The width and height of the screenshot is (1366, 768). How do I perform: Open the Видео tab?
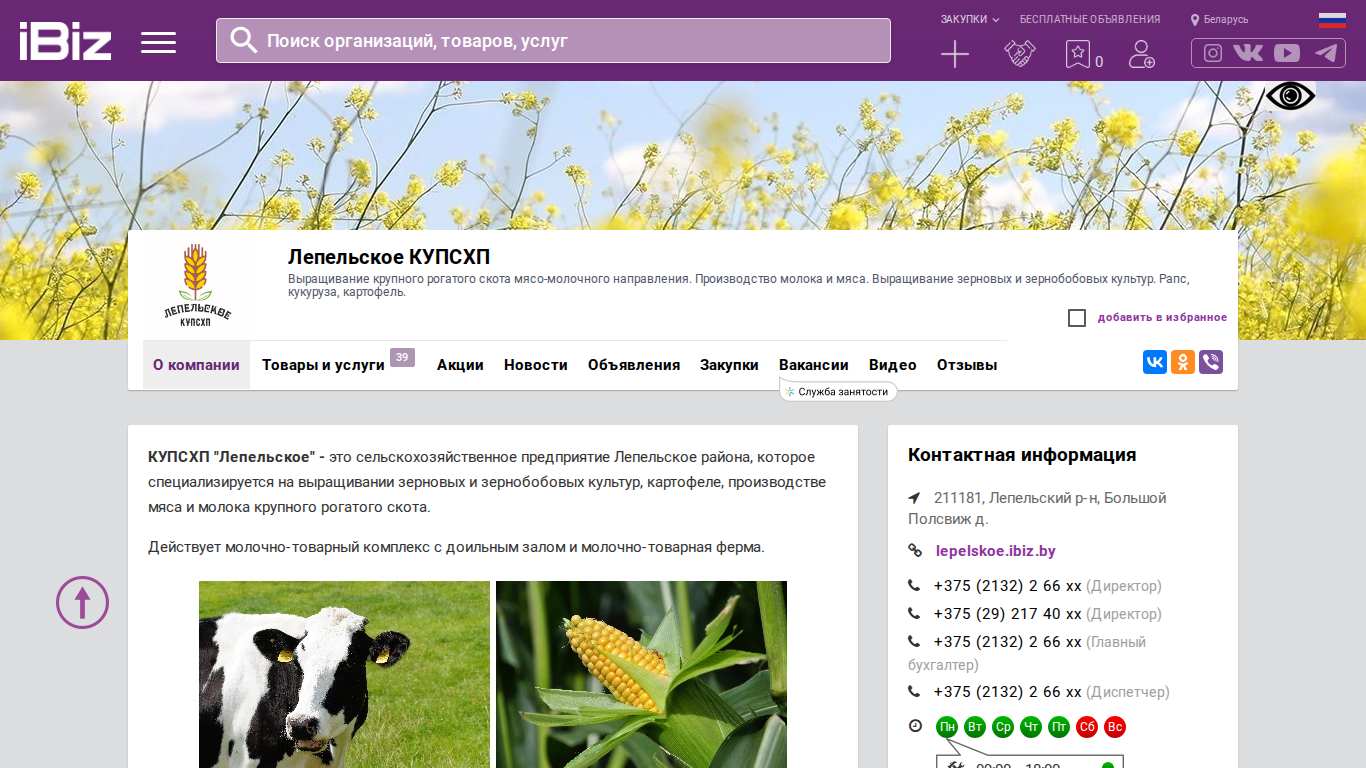tap(893, 365)
